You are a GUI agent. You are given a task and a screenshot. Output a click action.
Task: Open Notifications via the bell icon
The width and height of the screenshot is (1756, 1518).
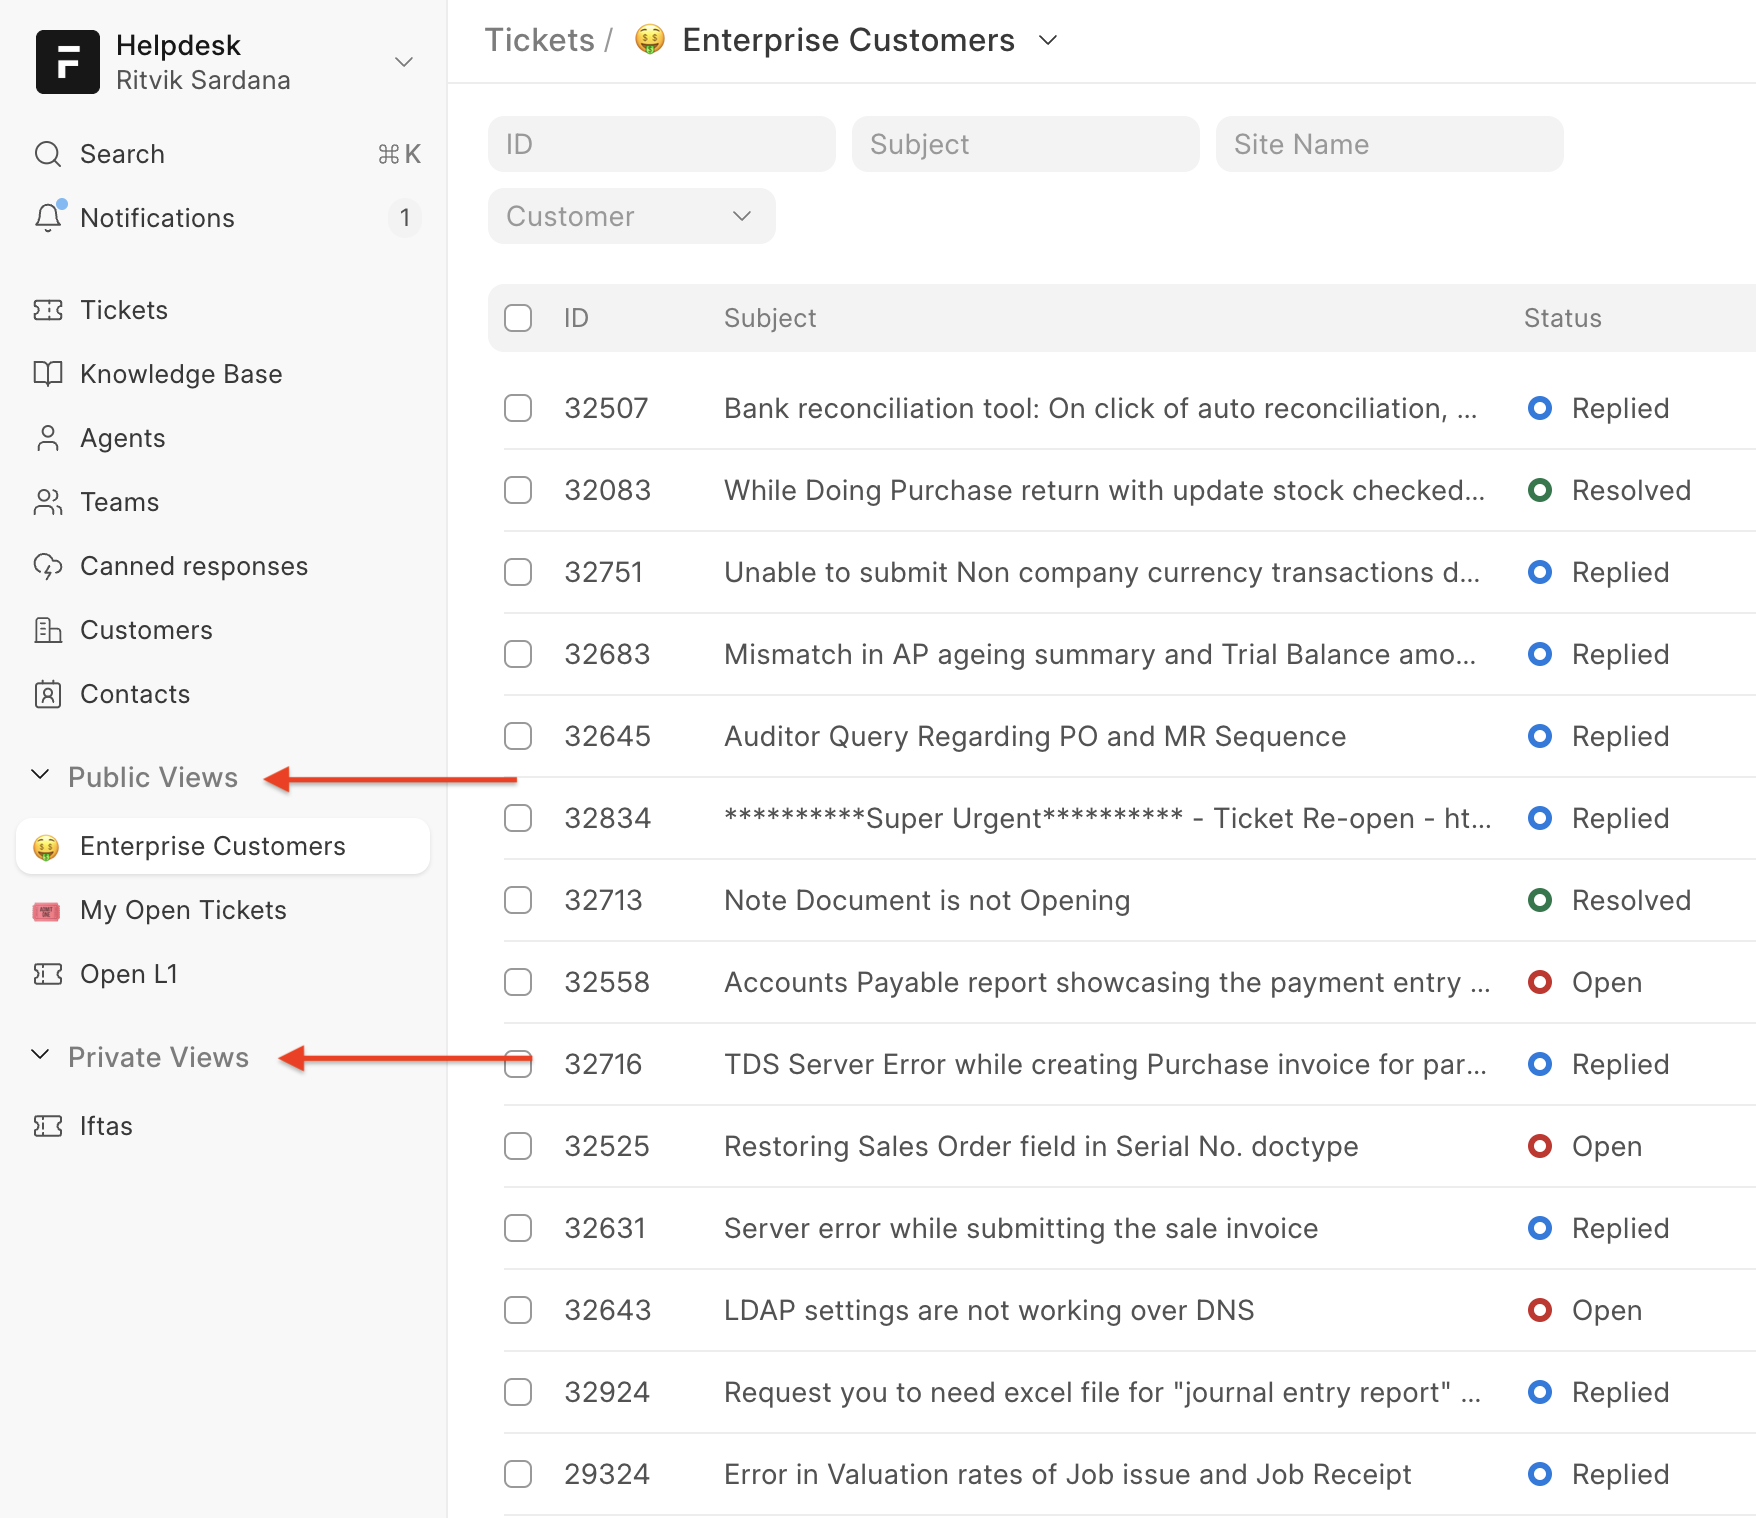click(x=48, y=218)
